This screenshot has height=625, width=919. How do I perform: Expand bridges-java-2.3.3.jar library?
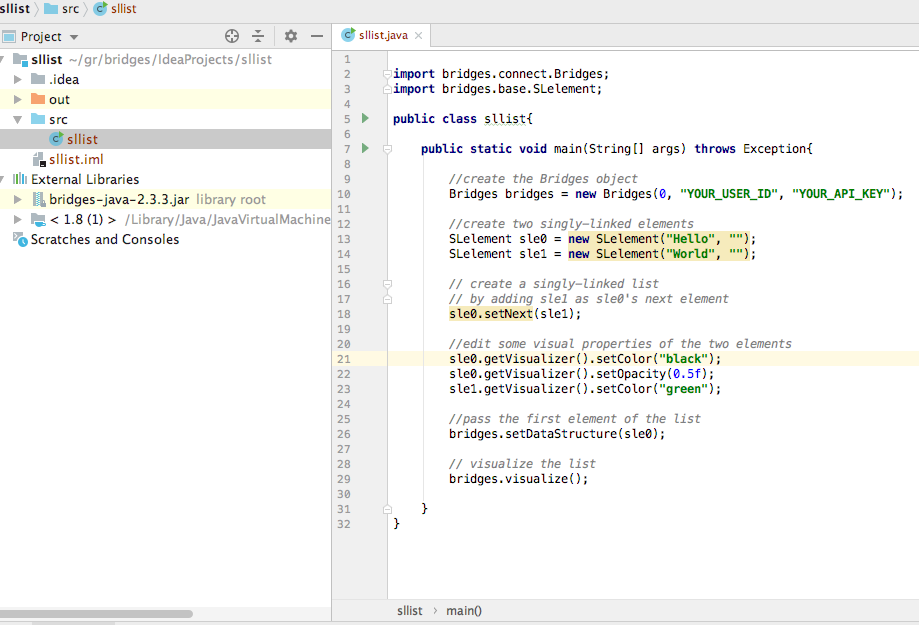18,199
